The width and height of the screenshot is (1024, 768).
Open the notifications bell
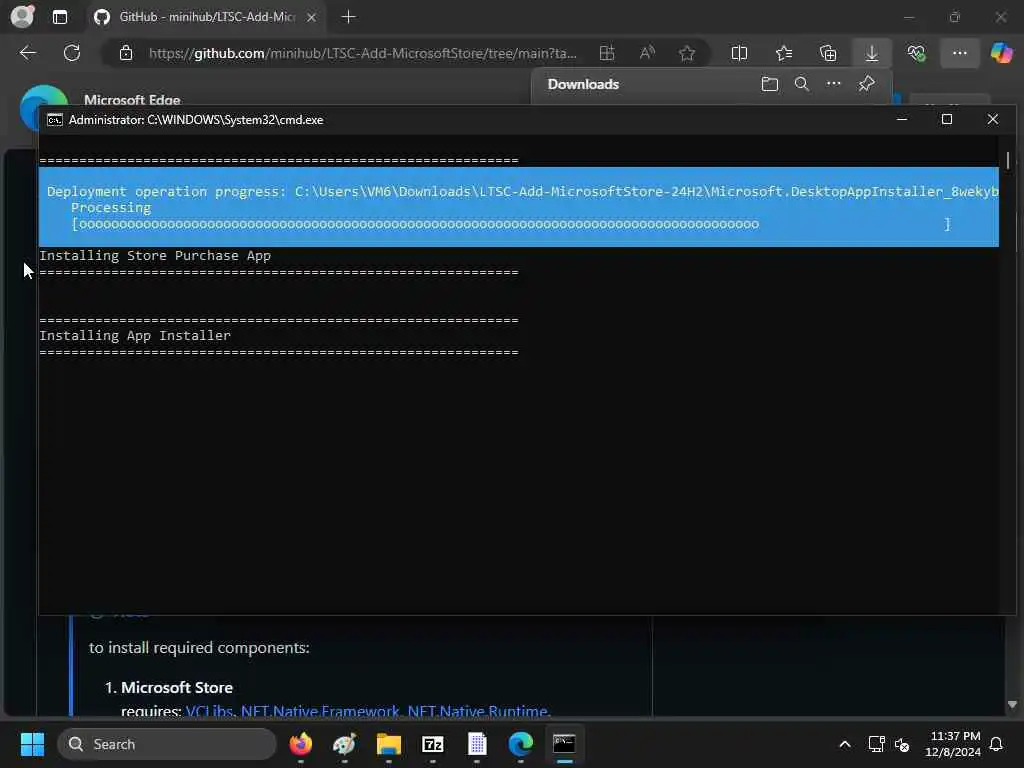(997, 744)
